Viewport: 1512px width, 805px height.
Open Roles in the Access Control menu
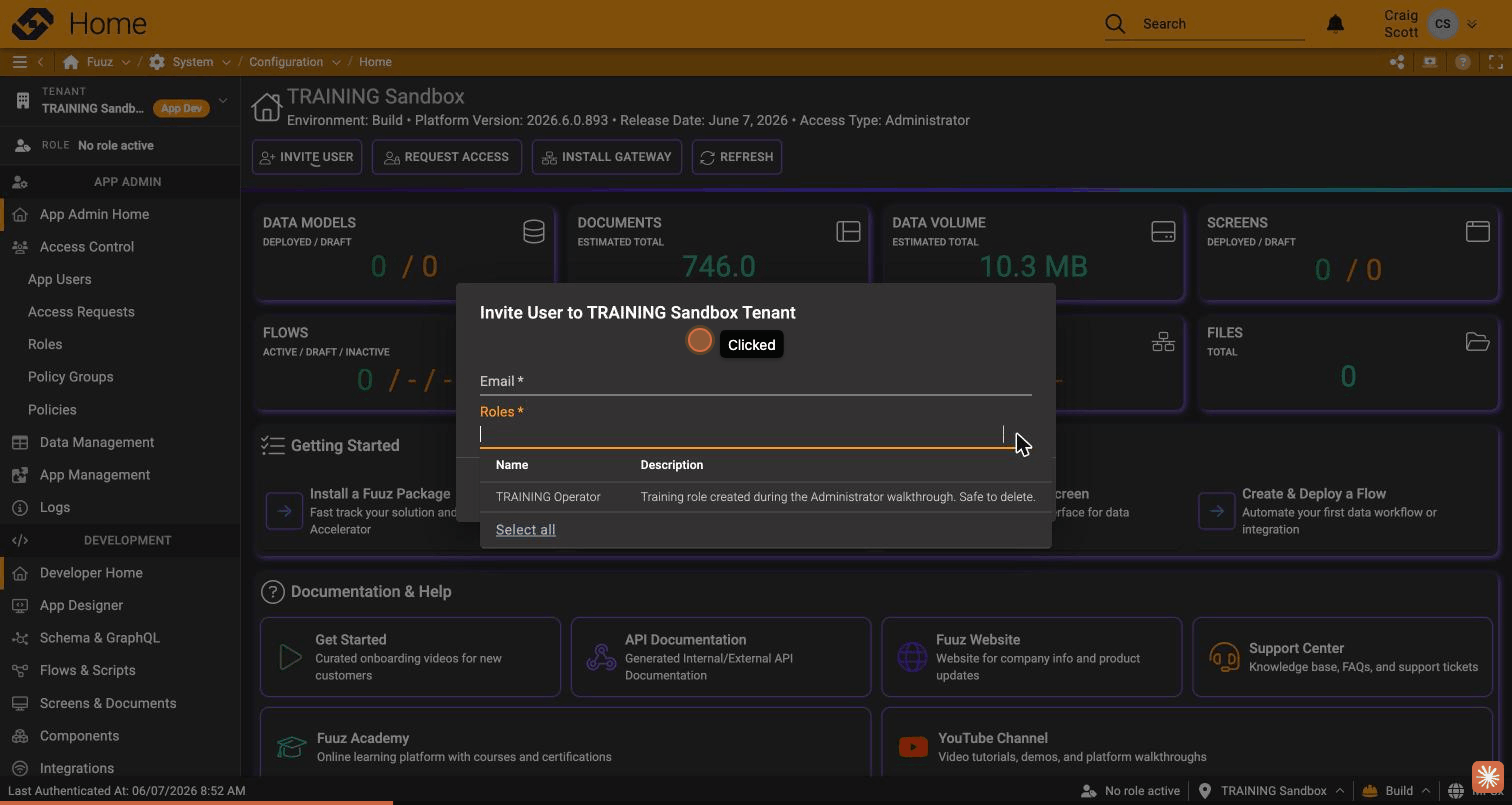[x=45, y=344]
